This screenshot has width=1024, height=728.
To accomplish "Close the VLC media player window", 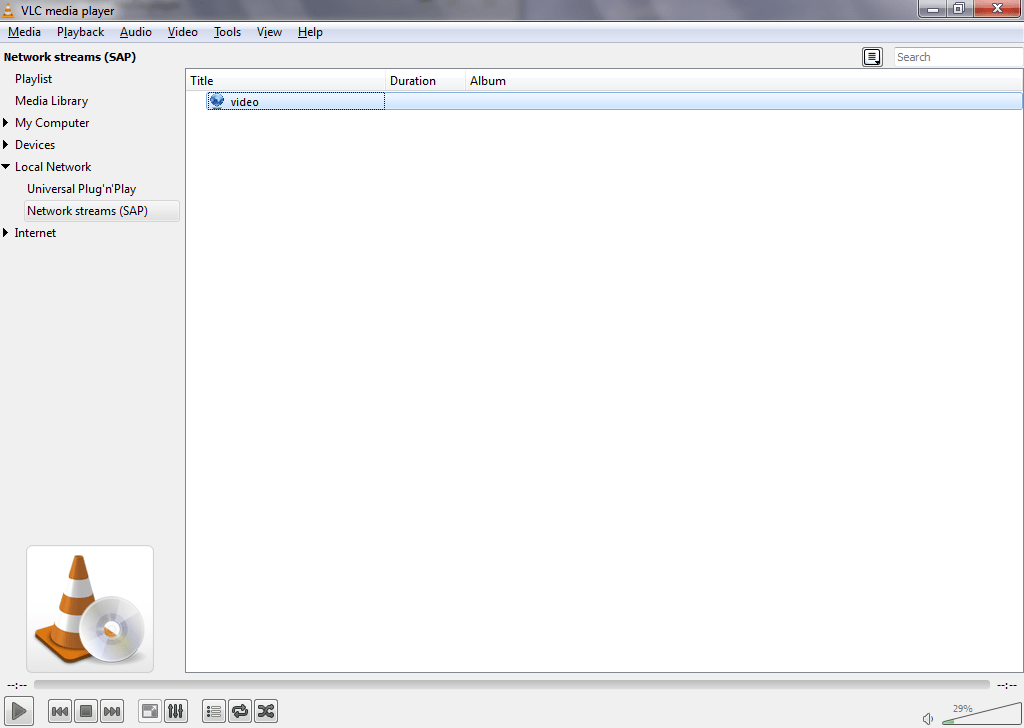I will click(997, 8).
